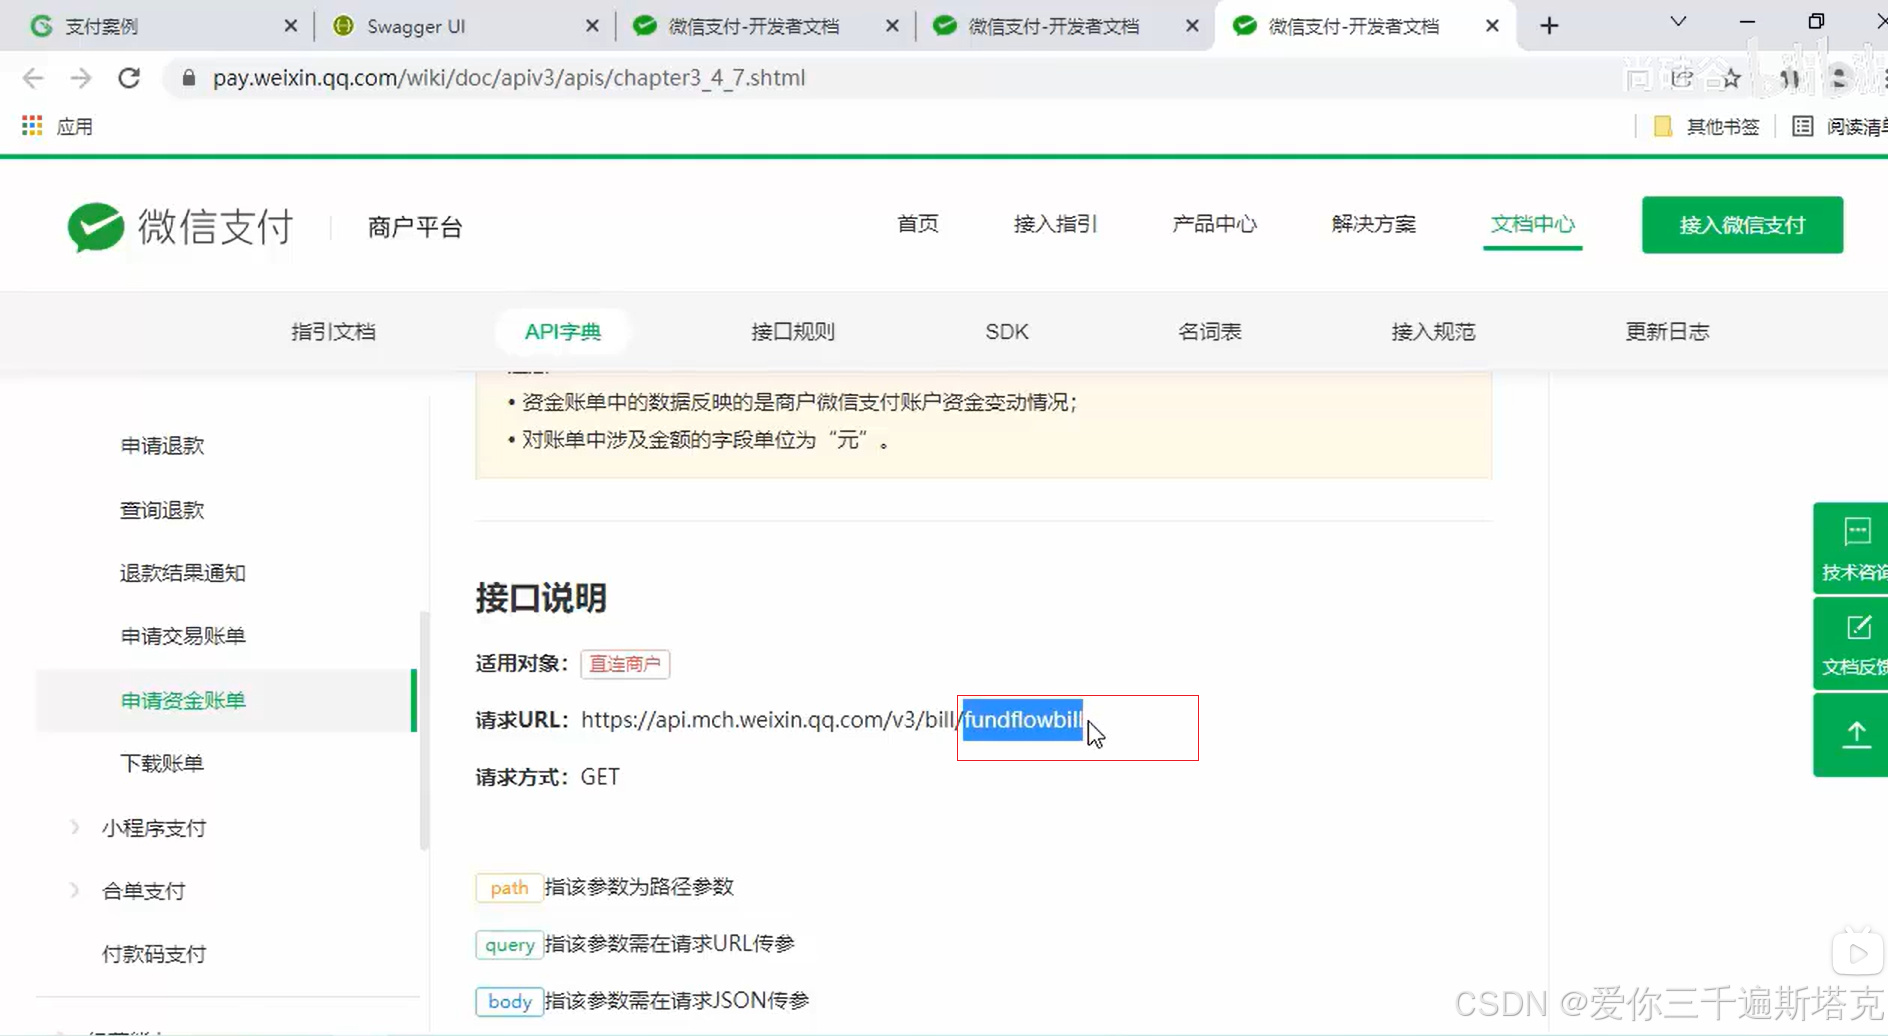Reload the current page

click(x=129, y=78)
